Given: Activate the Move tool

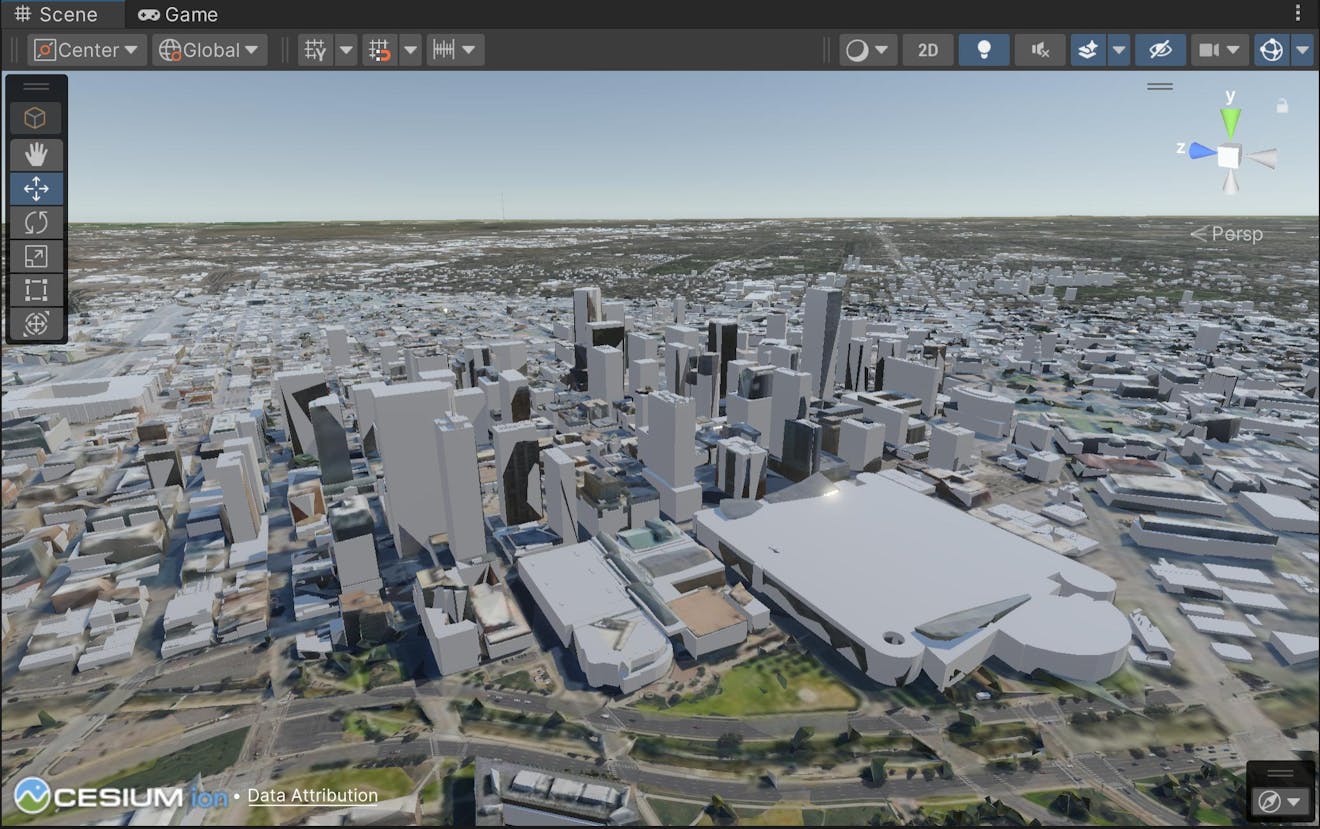Looking at the screenshot, I should [x=36, y=188].
